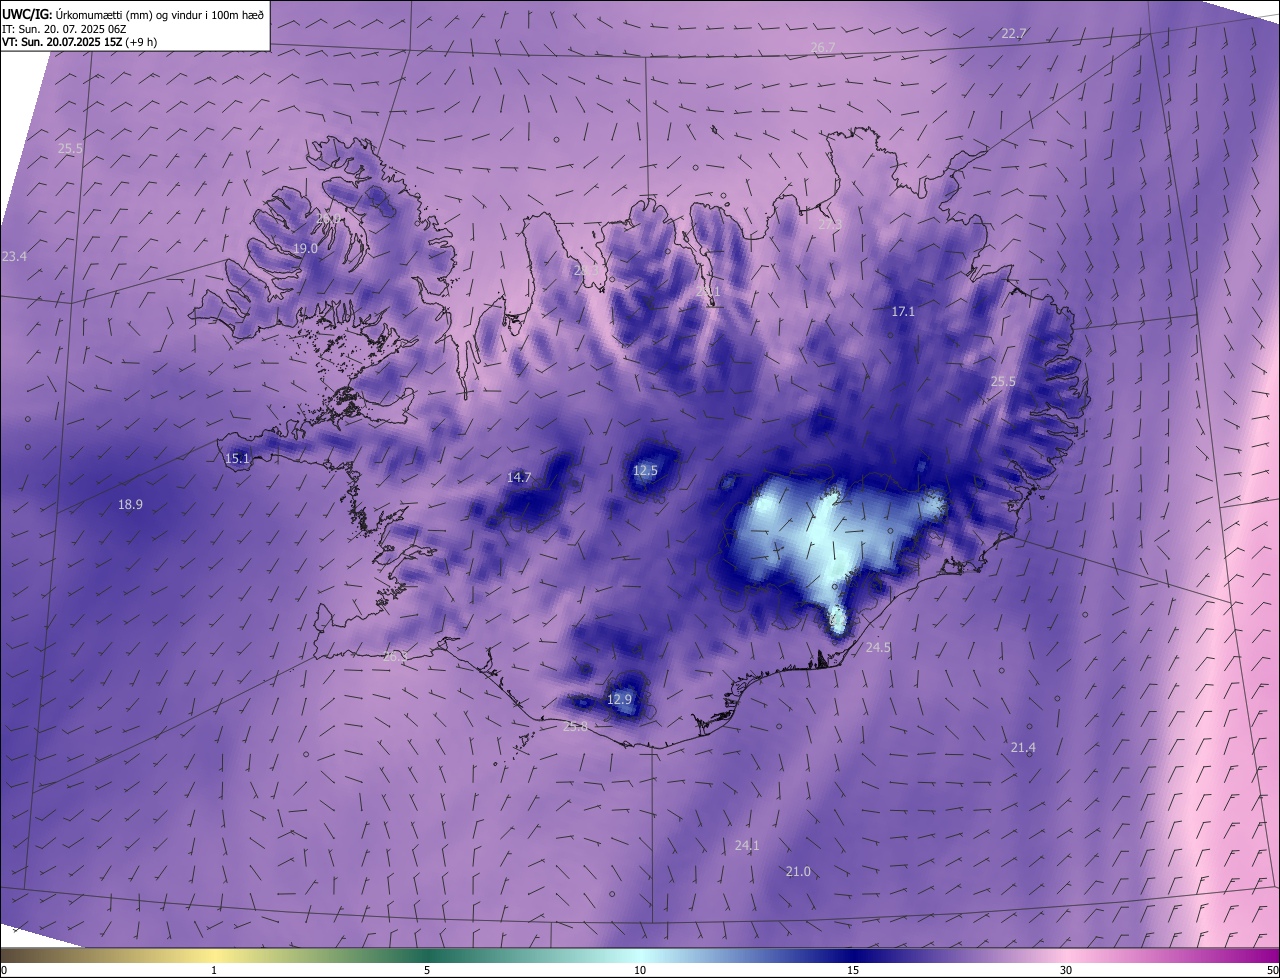
Task: Click the 24.1 value label
Action: pos(747,846)
